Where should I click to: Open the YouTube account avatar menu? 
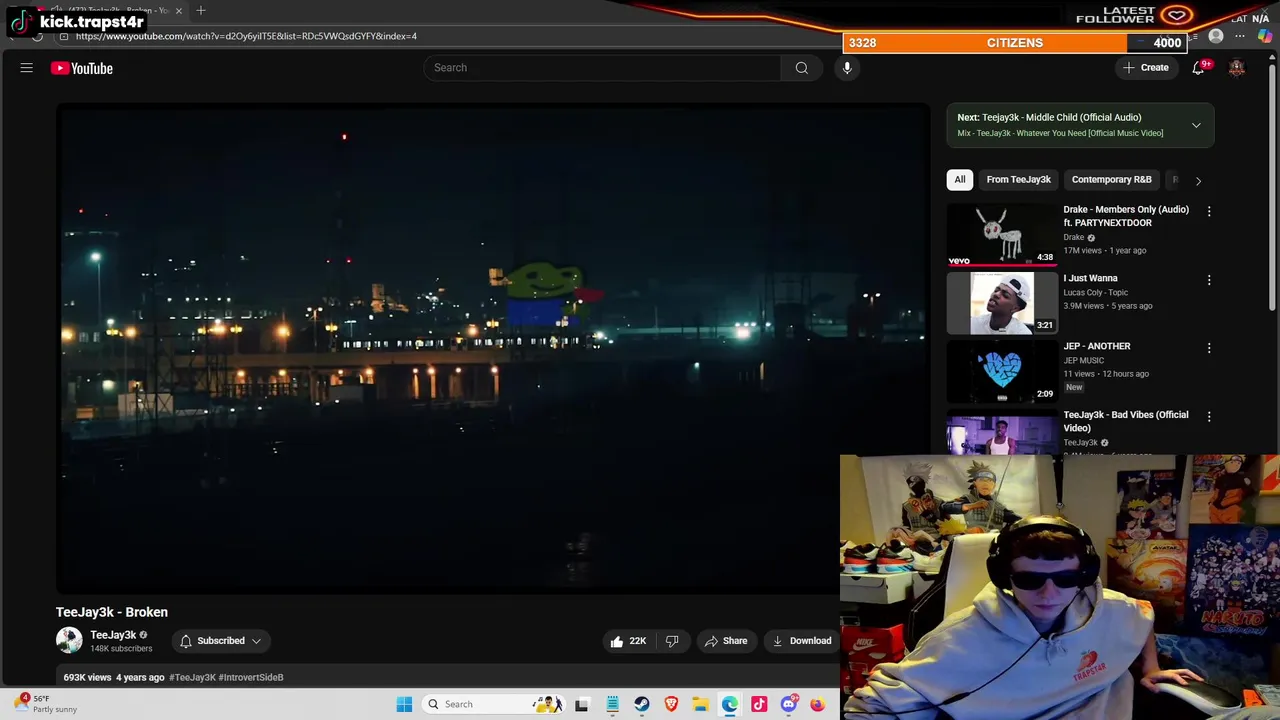1237,68
